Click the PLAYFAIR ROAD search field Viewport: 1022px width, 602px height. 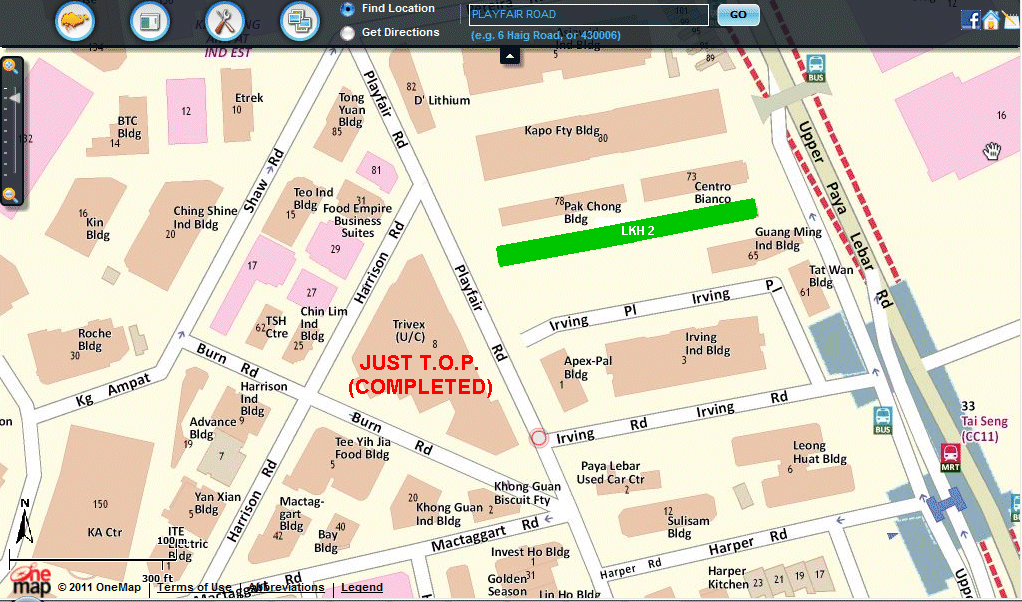(x=588, y=15)
